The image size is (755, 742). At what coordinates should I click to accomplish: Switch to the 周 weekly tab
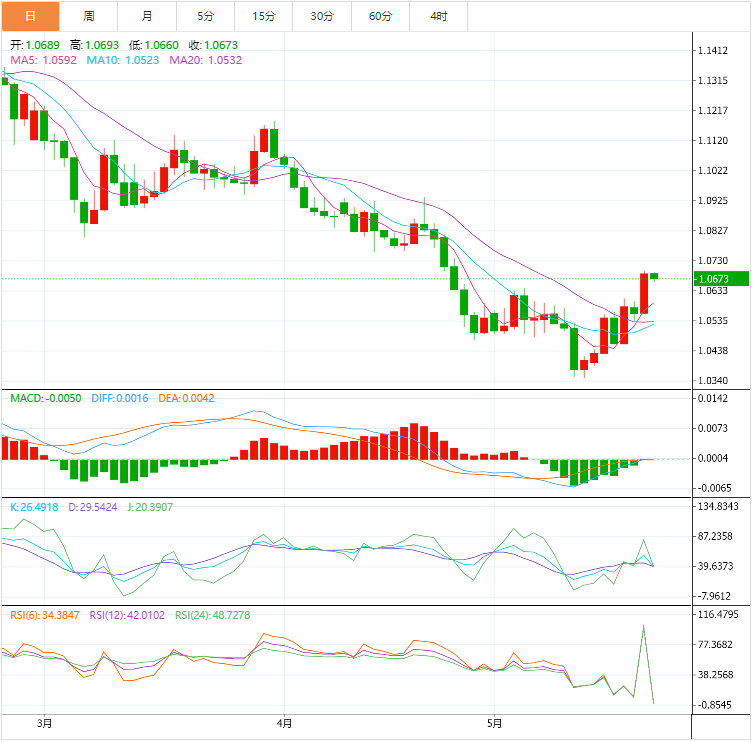coord(89,16)
